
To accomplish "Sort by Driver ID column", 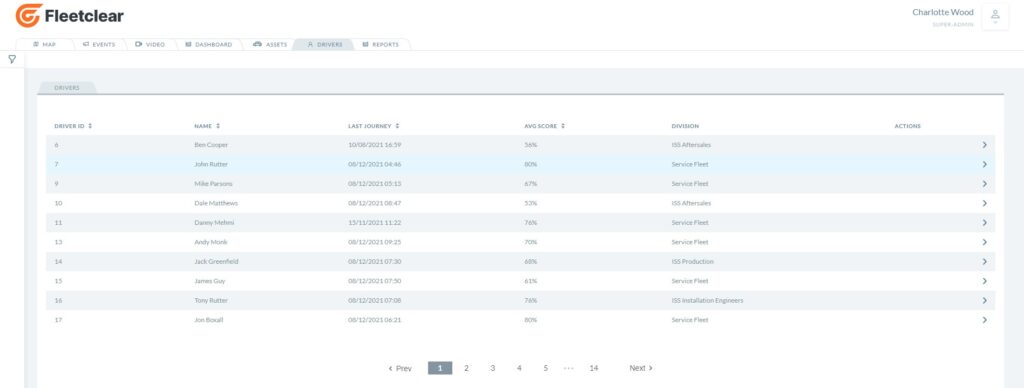I will tap(73, 126).
